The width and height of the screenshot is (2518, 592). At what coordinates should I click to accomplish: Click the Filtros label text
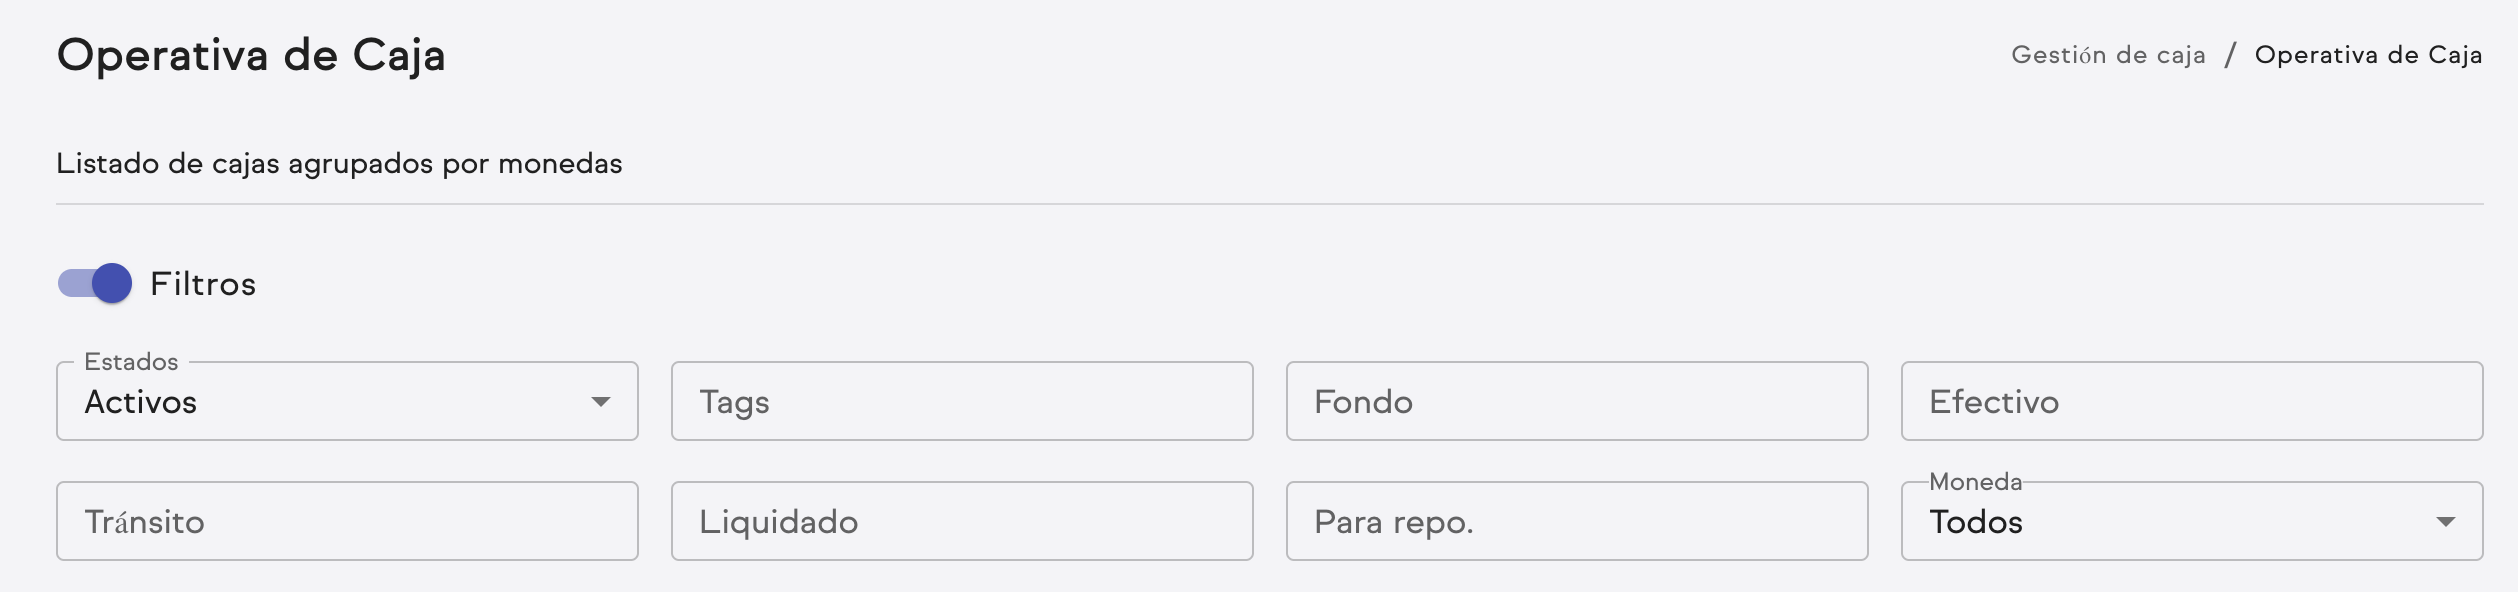pyautogui.click(x=202, y=284)
